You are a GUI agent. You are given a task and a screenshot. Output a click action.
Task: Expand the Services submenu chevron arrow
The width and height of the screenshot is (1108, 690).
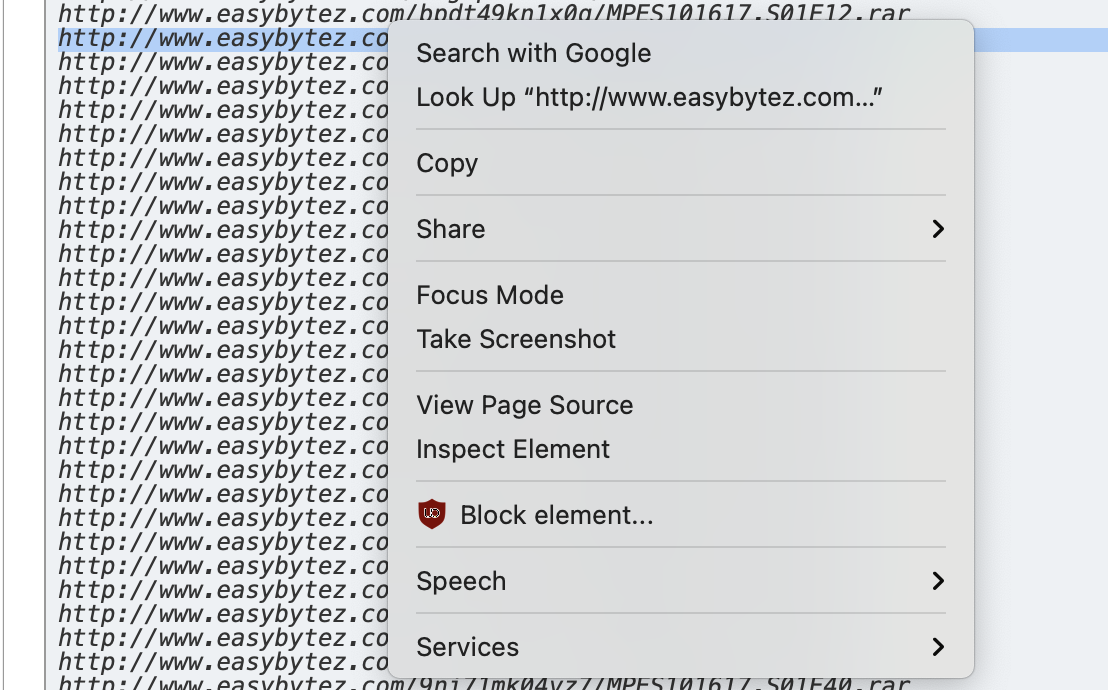(x=938, y=647)
